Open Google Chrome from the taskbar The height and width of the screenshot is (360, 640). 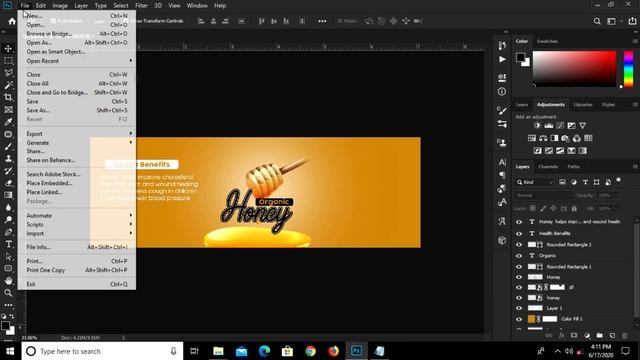point(311,351)
